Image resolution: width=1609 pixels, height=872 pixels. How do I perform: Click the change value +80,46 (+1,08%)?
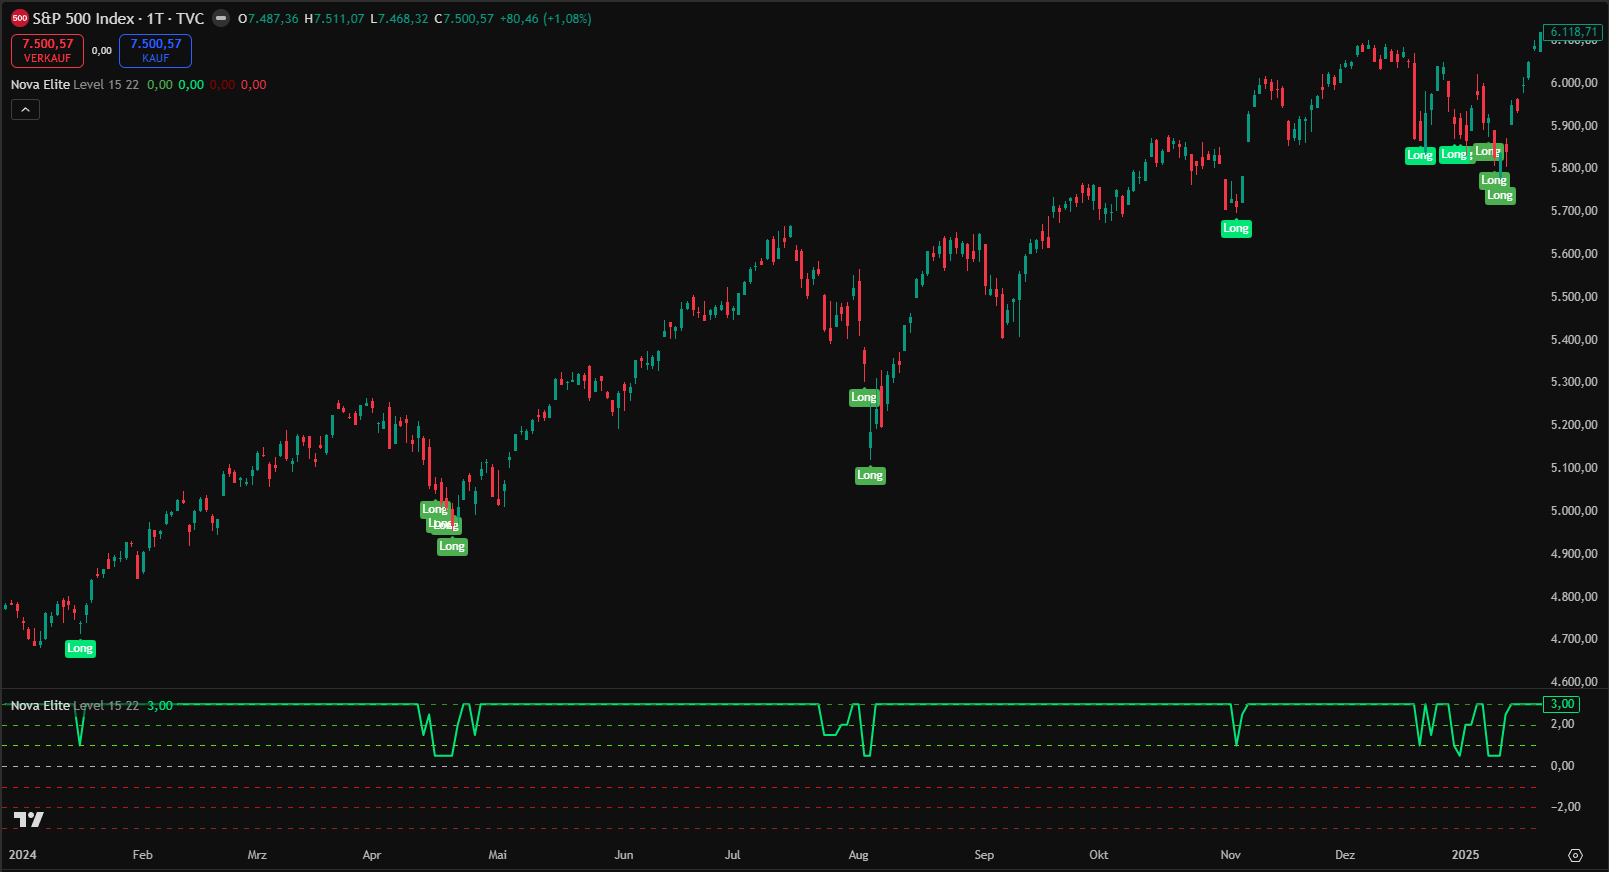pyautogui.click(x=545, y=19)
